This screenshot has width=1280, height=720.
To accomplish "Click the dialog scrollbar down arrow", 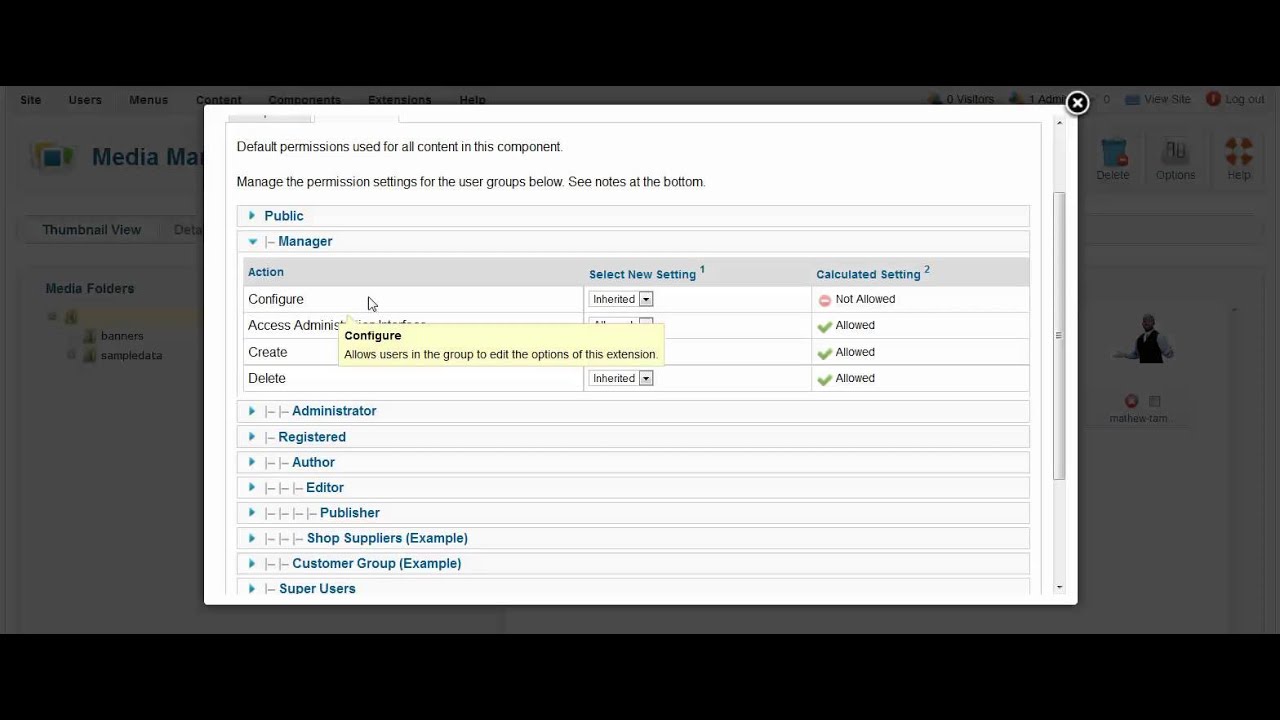I will click(1059, 588).
